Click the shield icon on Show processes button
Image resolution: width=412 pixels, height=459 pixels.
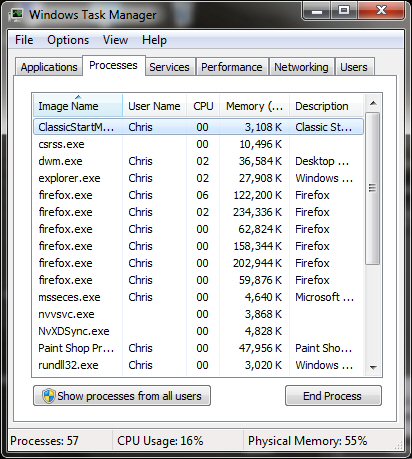(x=49, y=396)
